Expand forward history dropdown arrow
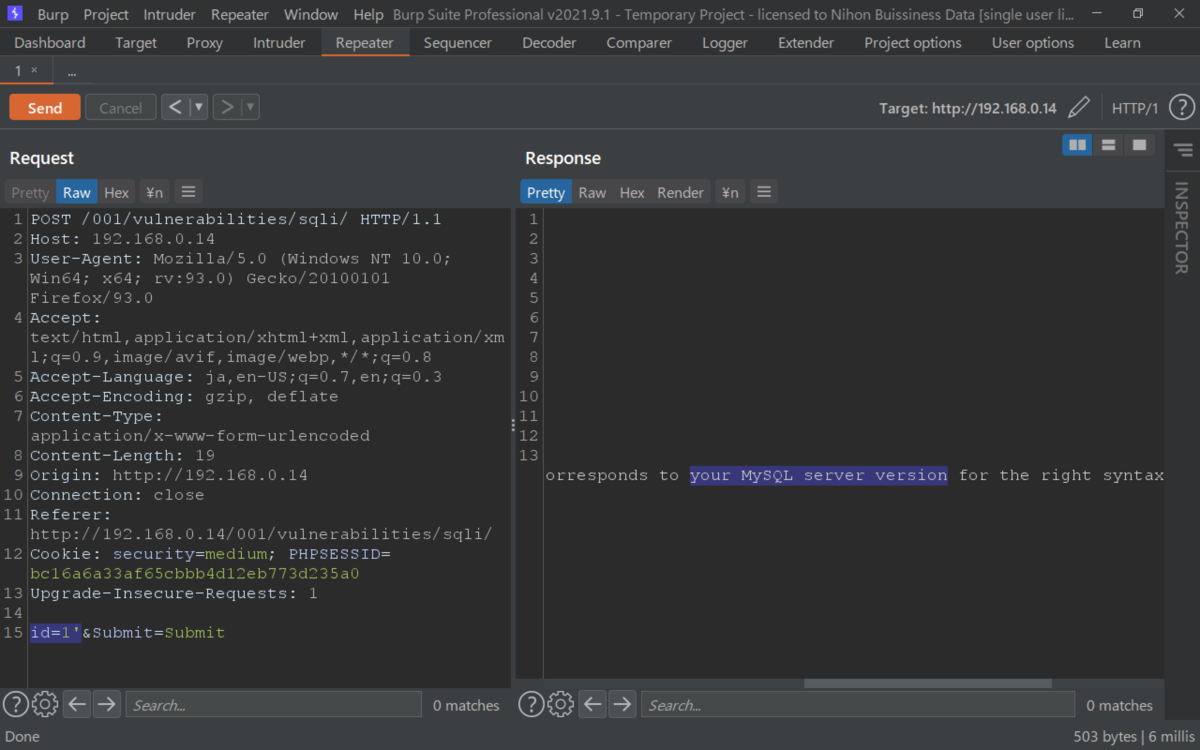1200x750 pixels. click(x=250, y=107)
